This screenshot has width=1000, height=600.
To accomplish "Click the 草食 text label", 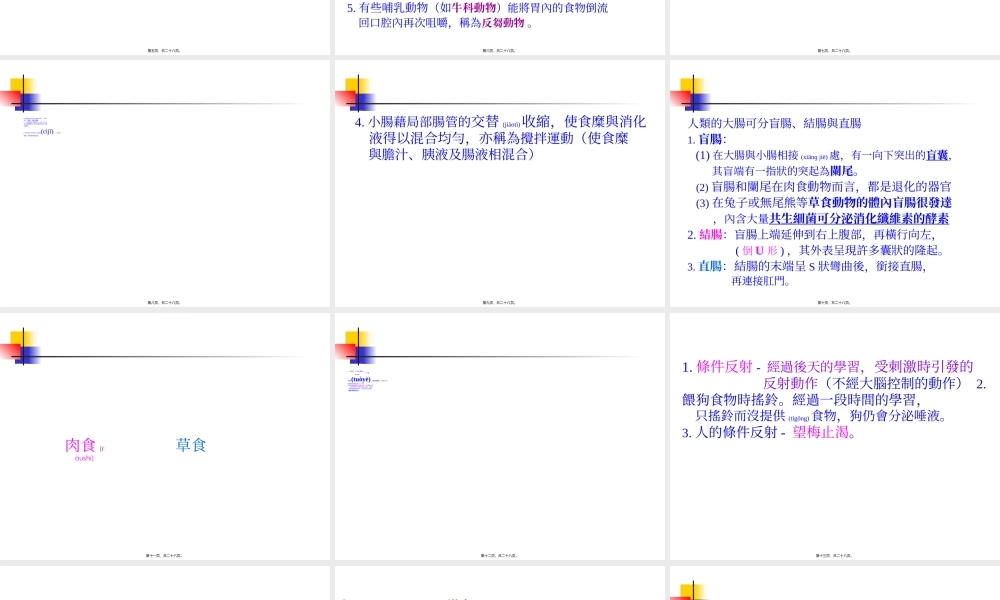I will tap(189, 445).
